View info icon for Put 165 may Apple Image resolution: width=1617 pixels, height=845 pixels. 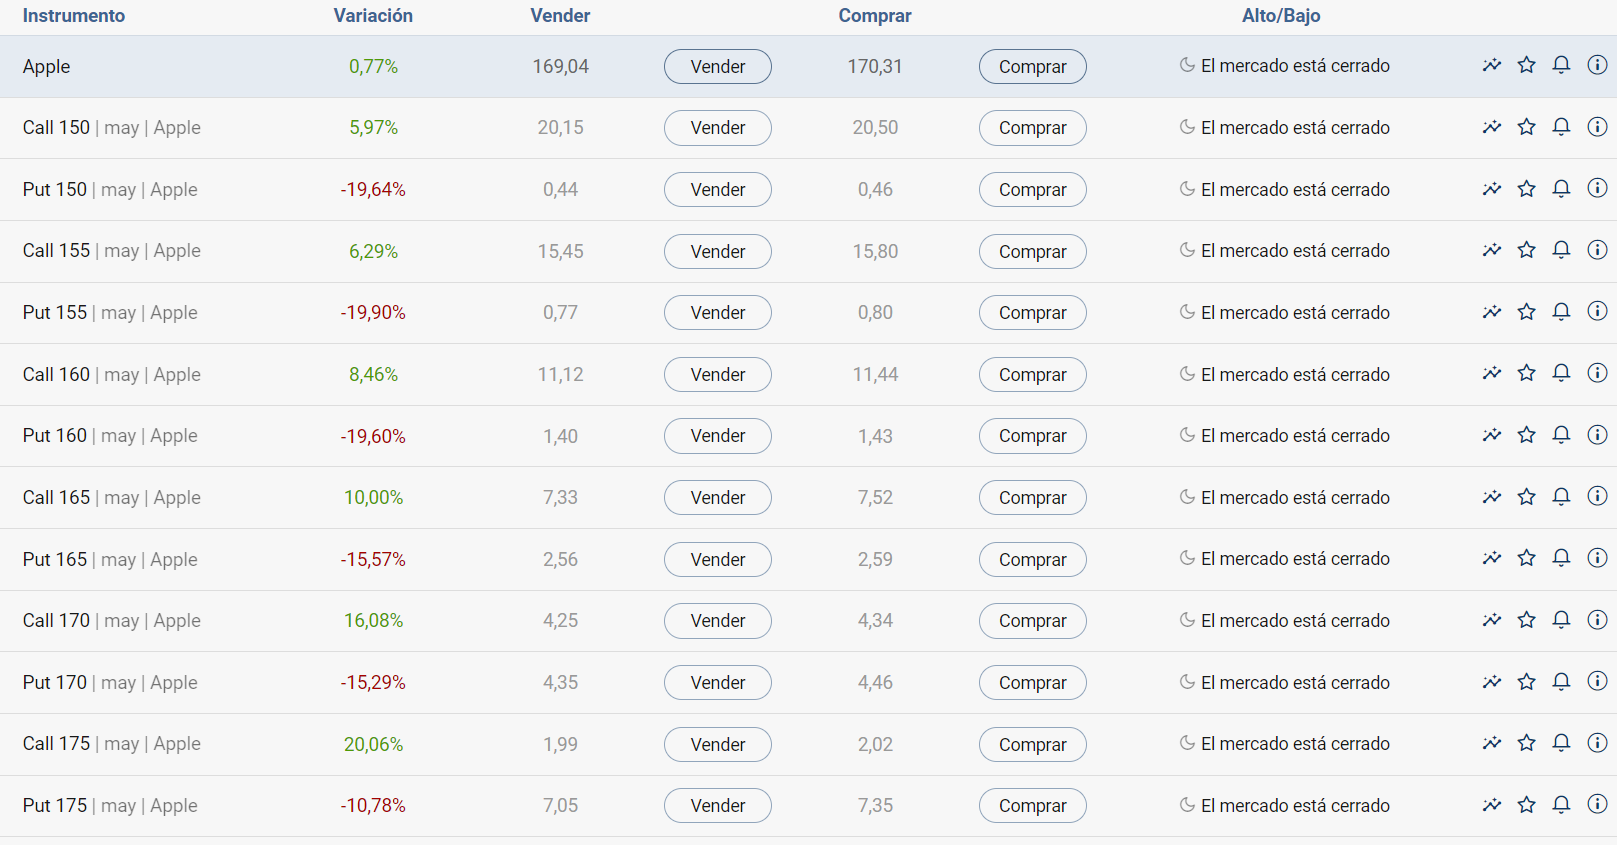tap(1597, 559)
